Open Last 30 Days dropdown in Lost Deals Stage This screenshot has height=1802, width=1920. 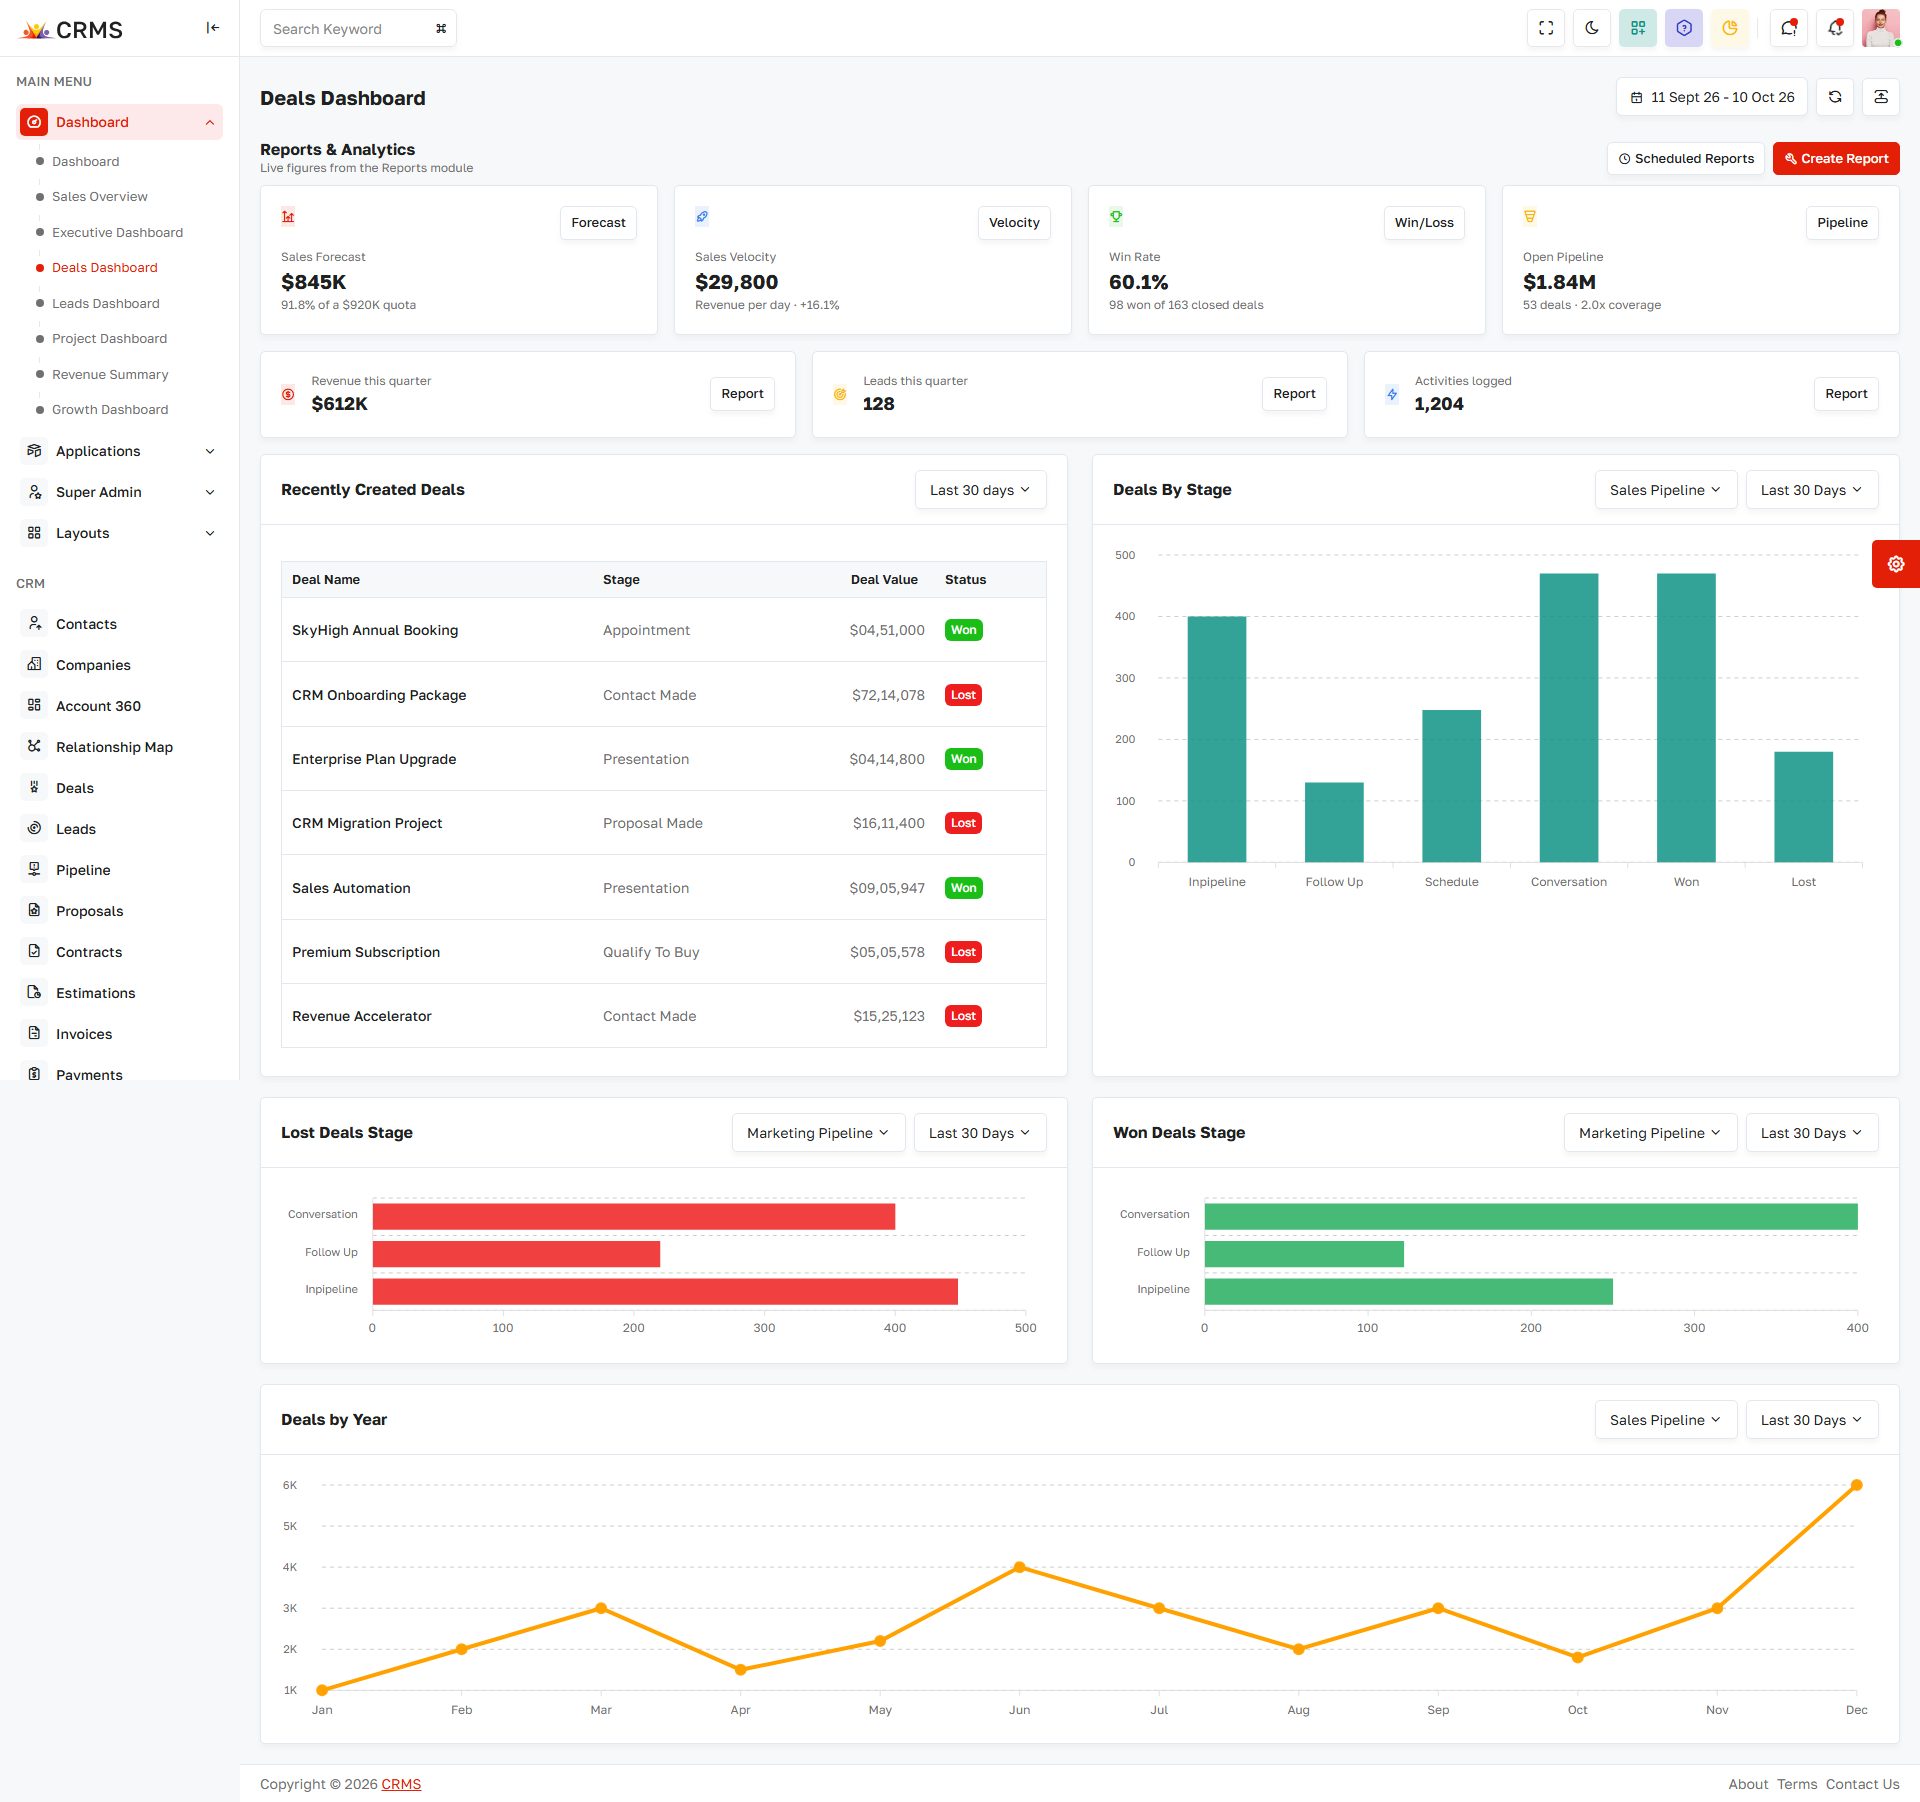(x=979, y=1133)
